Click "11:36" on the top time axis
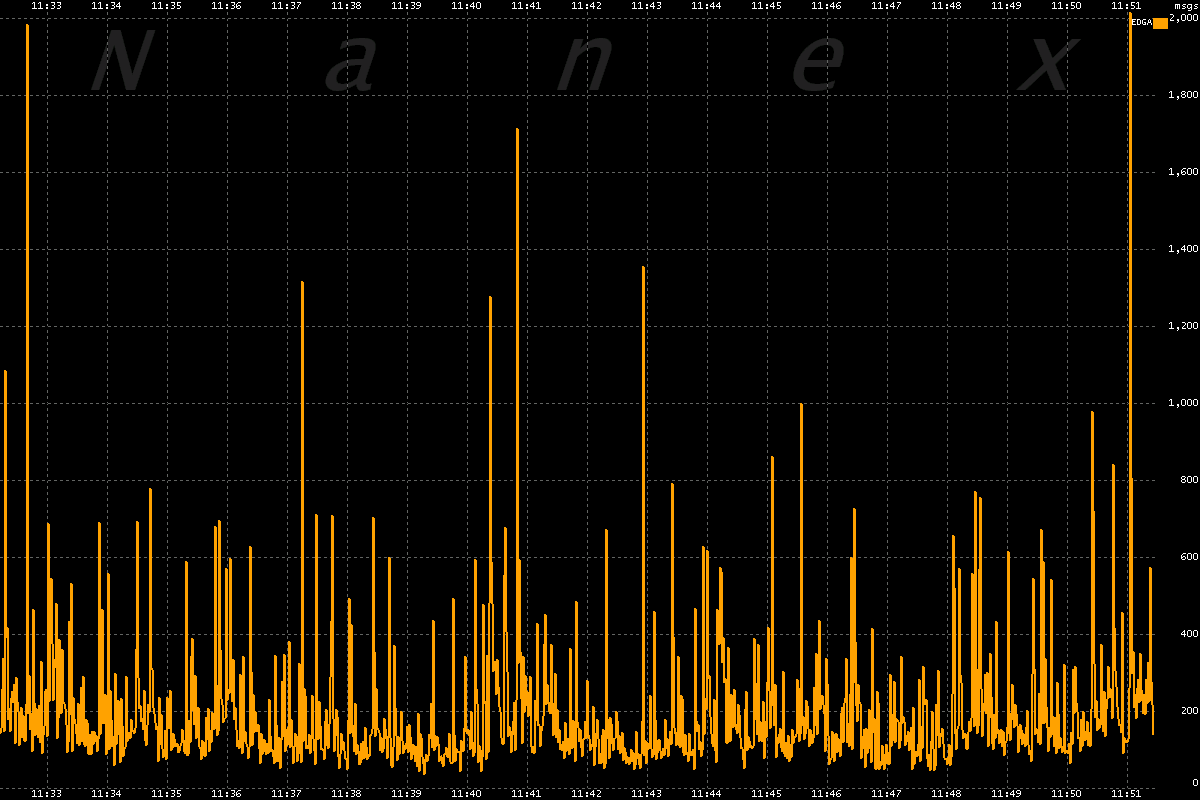 tap(227, 6)
